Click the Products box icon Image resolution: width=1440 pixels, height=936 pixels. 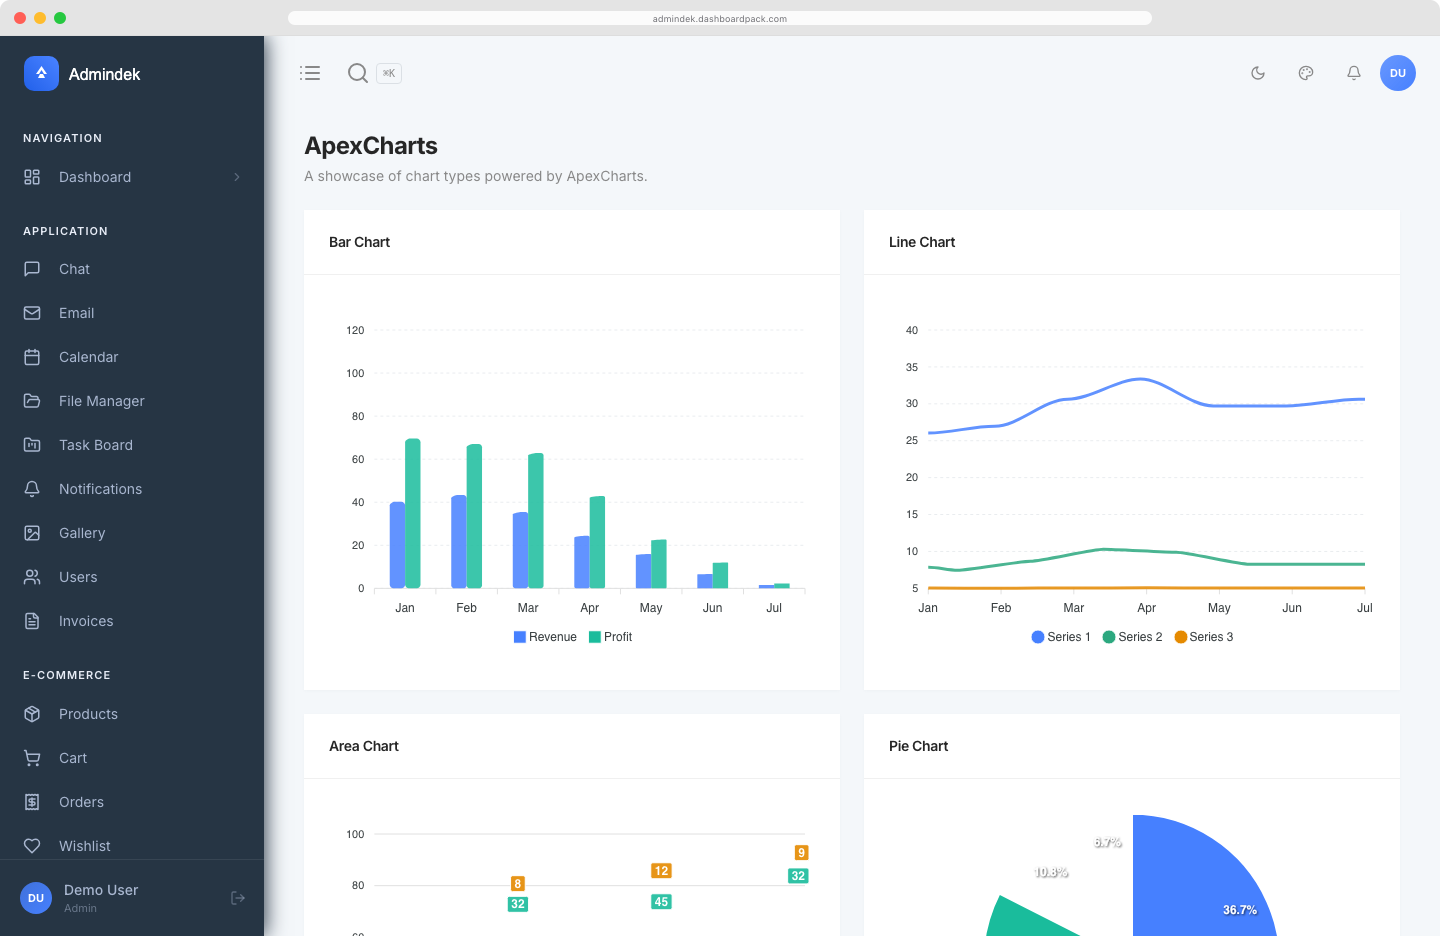pos(32,714)
